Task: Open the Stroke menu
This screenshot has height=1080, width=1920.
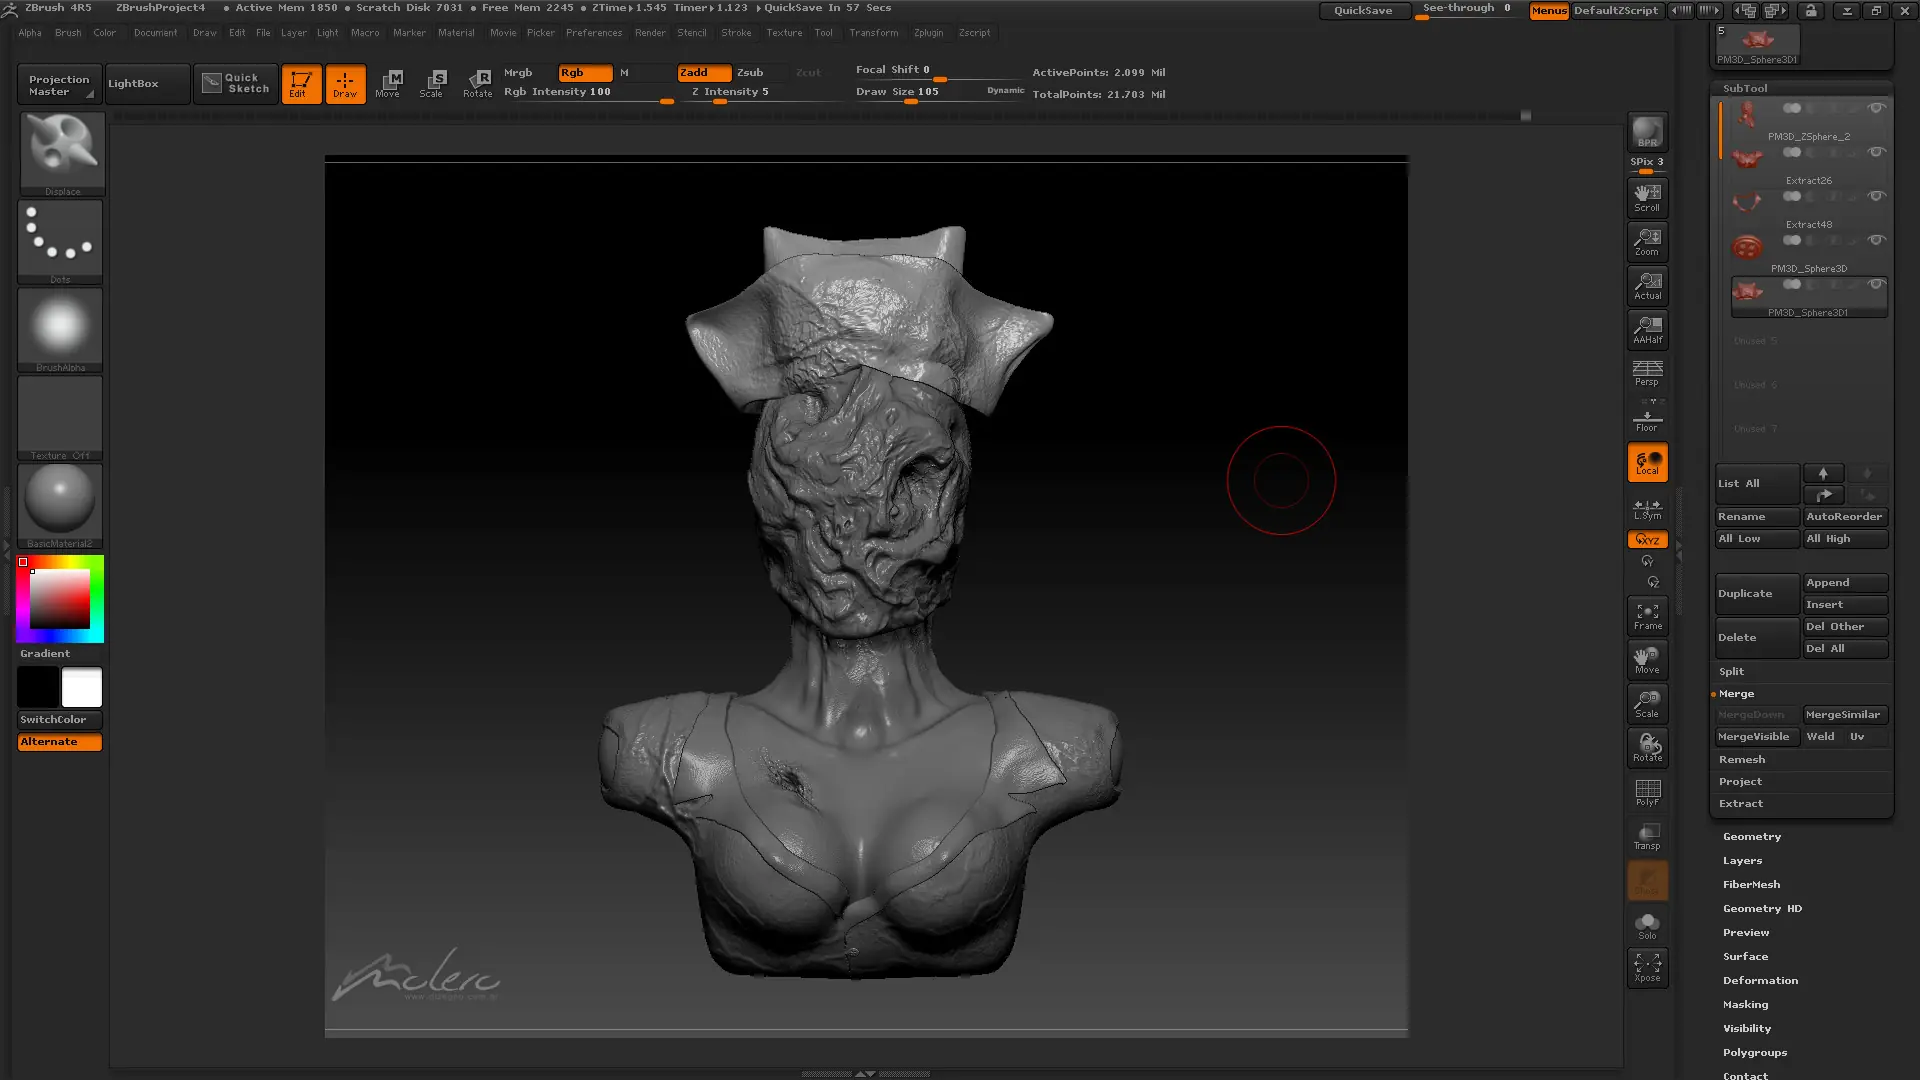Action: coord(735,33)
